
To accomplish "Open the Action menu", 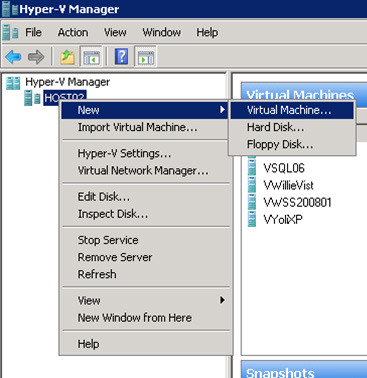I will coord(73,32).
